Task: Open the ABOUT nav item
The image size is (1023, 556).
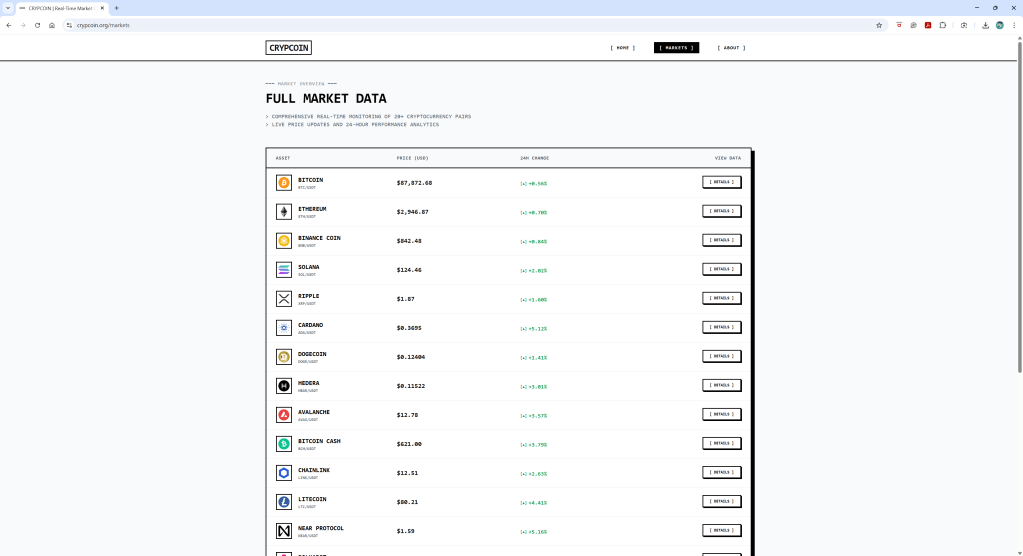Action: point(731,48)
